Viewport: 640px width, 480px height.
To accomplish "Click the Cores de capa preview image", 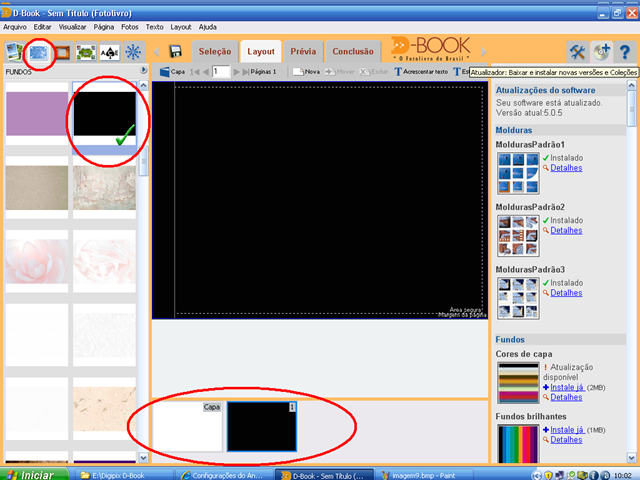I will click(x=518, y=383).
